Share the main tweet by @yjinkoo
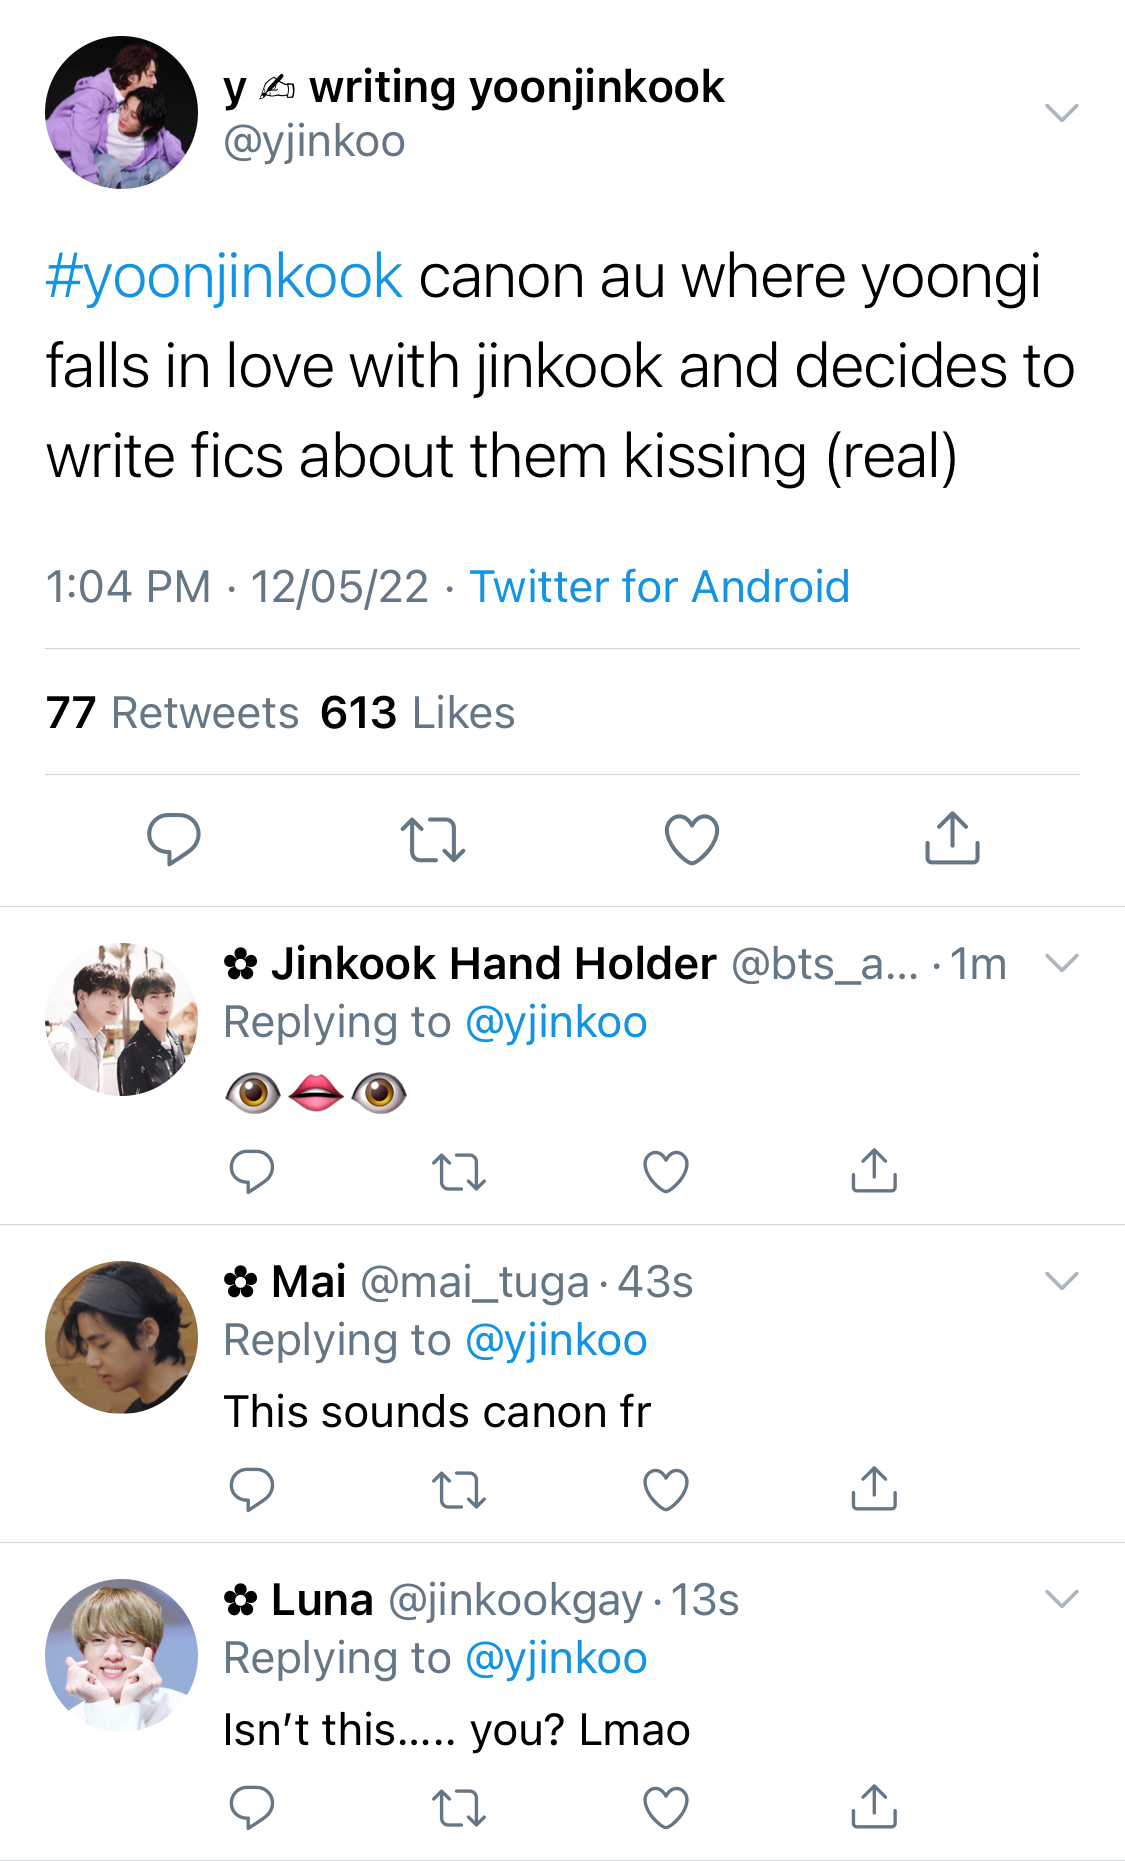 tap(952, 837)
